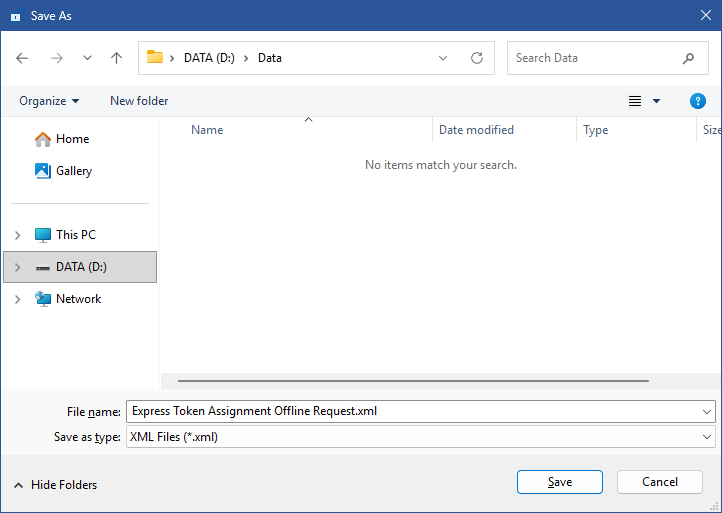Open the Organize menu
The width and height of the screenshot is (722, 513).
(49, 101)
